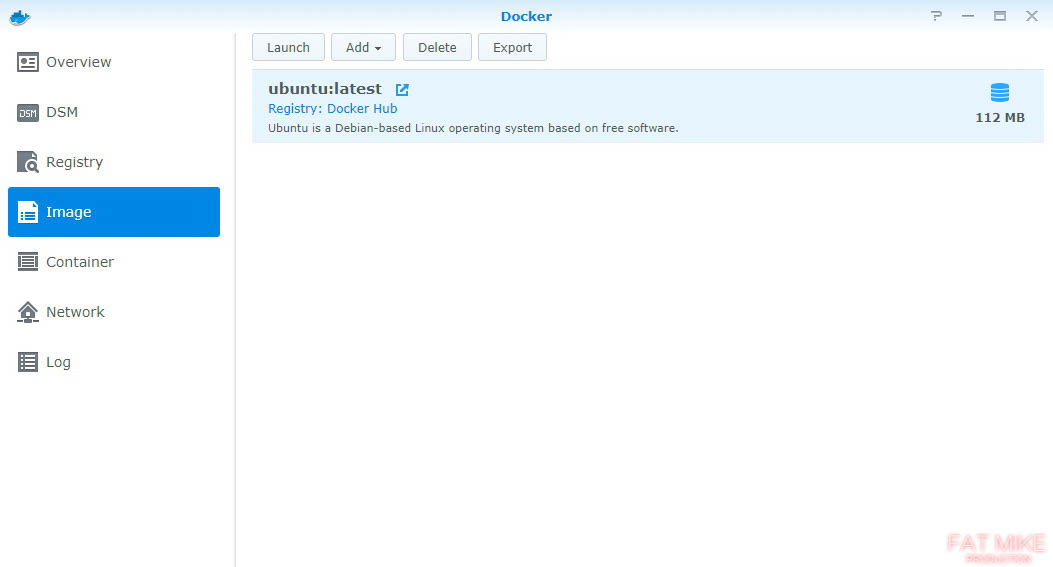Open the Add dropdown menu
The height and width of the screenshot is (567, 1053).
click(363, 48)
